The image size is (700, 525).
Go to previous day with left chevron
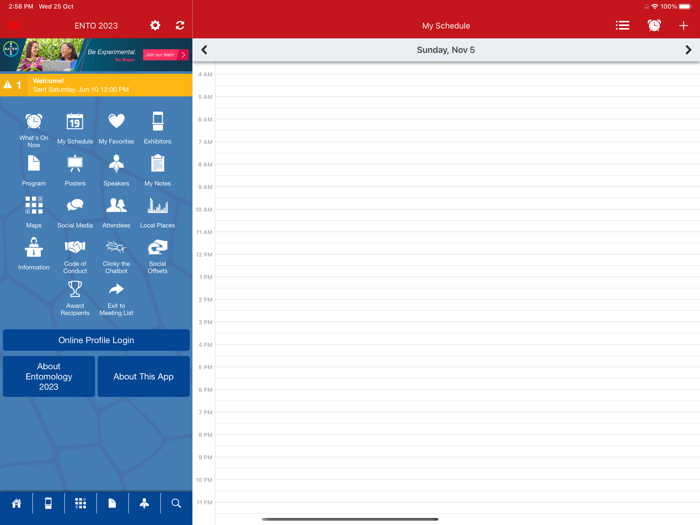[x=204, y=50]
